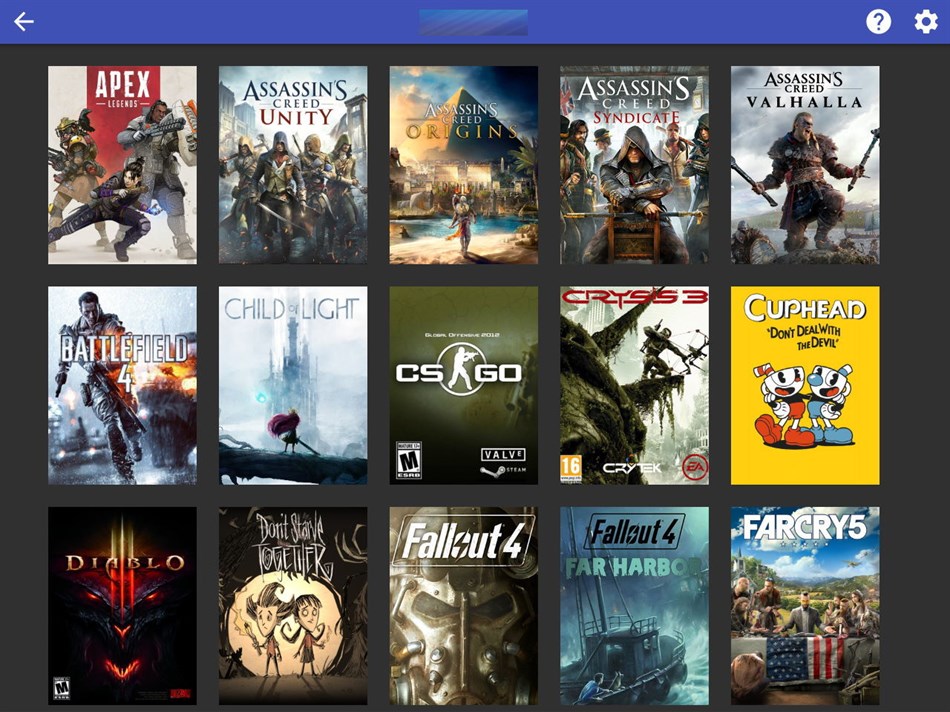Select Fallout 4 Far Harbor cover
Screen dimensions: 950x712
click(634, 606)
